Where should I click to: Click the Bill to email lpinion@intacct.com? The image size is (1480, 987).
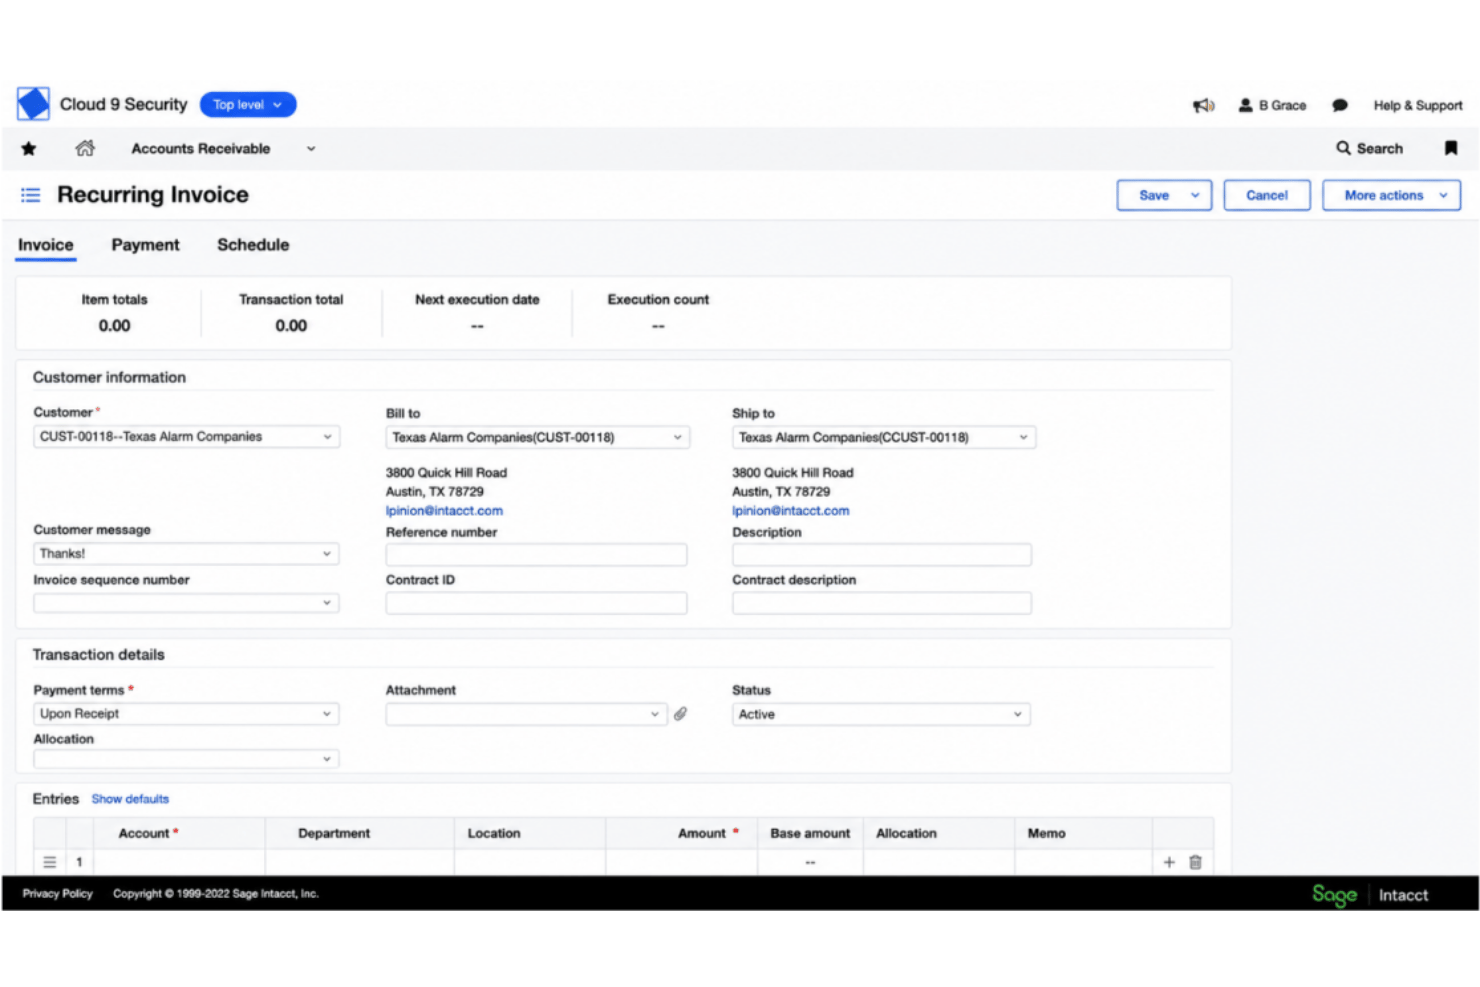[444, 511]
